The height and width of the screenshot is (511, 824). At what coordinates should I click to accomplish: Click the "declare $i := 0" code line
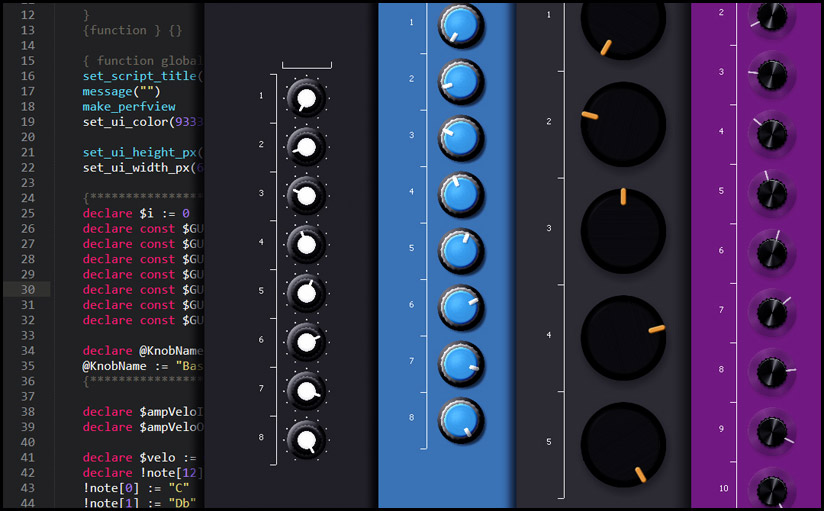click(x=136, y=213)
